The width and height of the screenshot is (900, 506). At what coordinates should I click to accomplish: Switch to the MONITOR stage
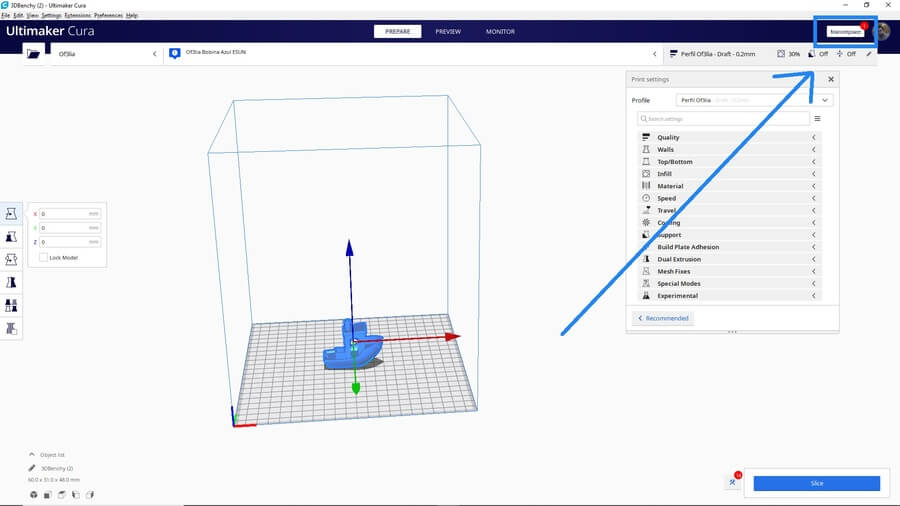500,32
